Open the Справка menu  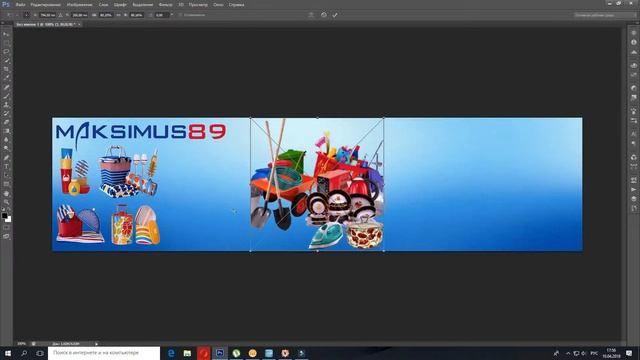[236, 5]
